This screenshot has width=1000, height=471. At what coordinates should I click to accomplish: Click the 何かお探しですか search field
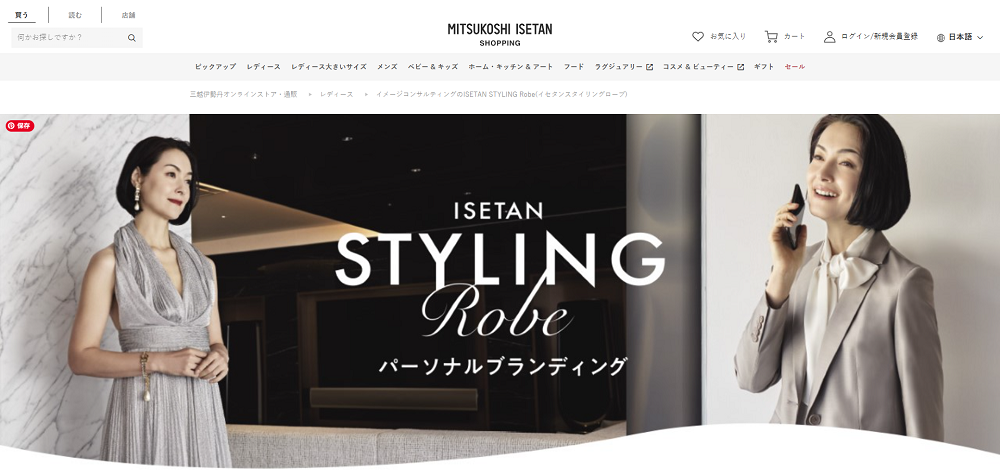(x=69, y=38)
